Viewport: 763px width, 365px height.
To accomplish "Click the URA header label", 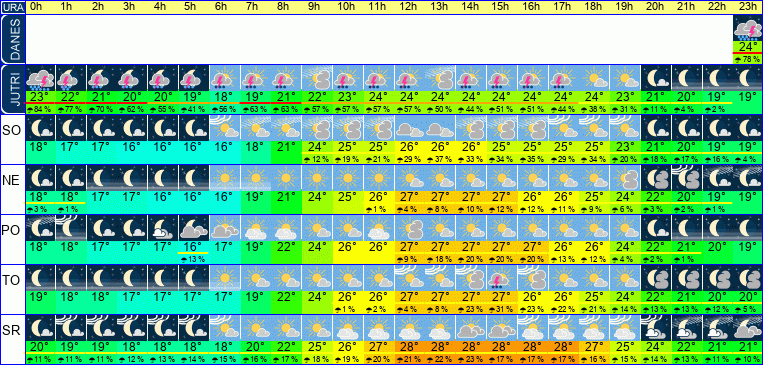I will coord(13,7).
